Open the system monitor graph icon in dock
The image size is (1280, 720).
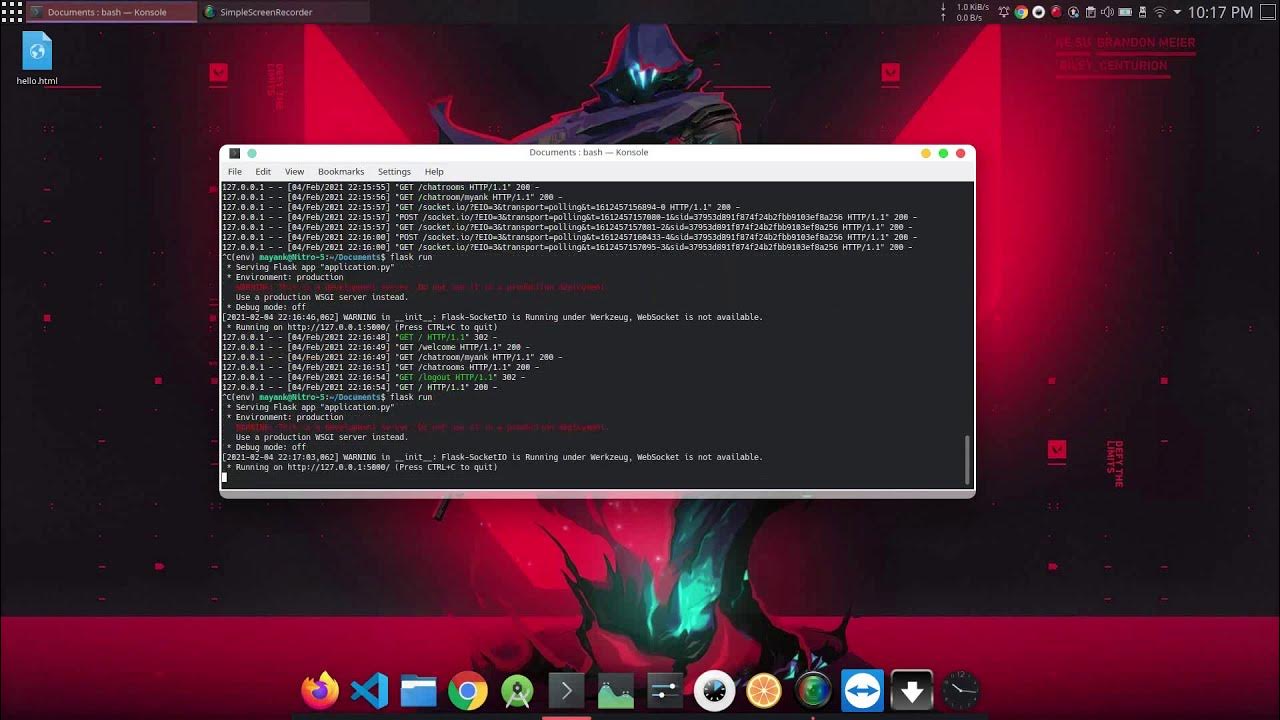(615, 690)
